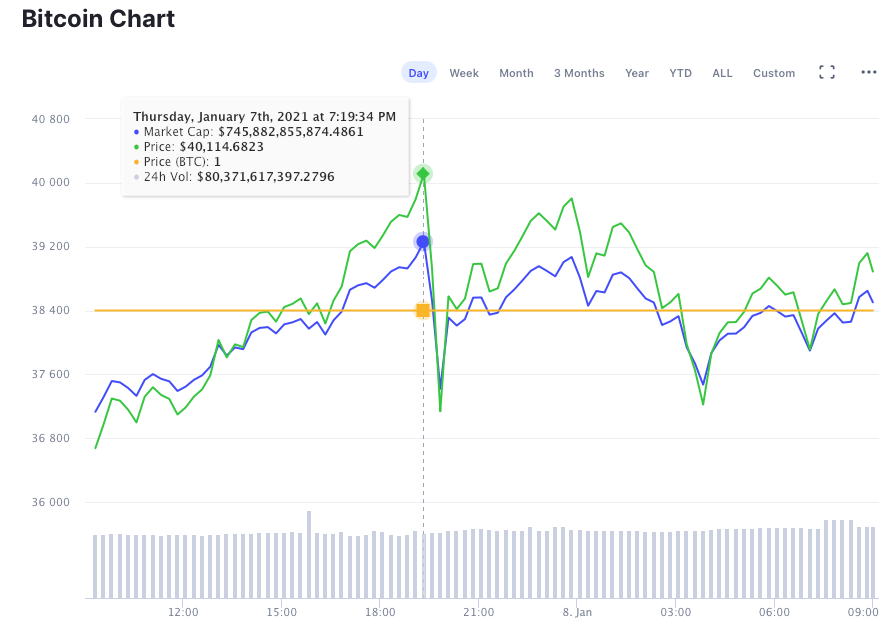Select the Day time range tab
The width and height of the screenshot is (891, 623).
click(419, 73)
